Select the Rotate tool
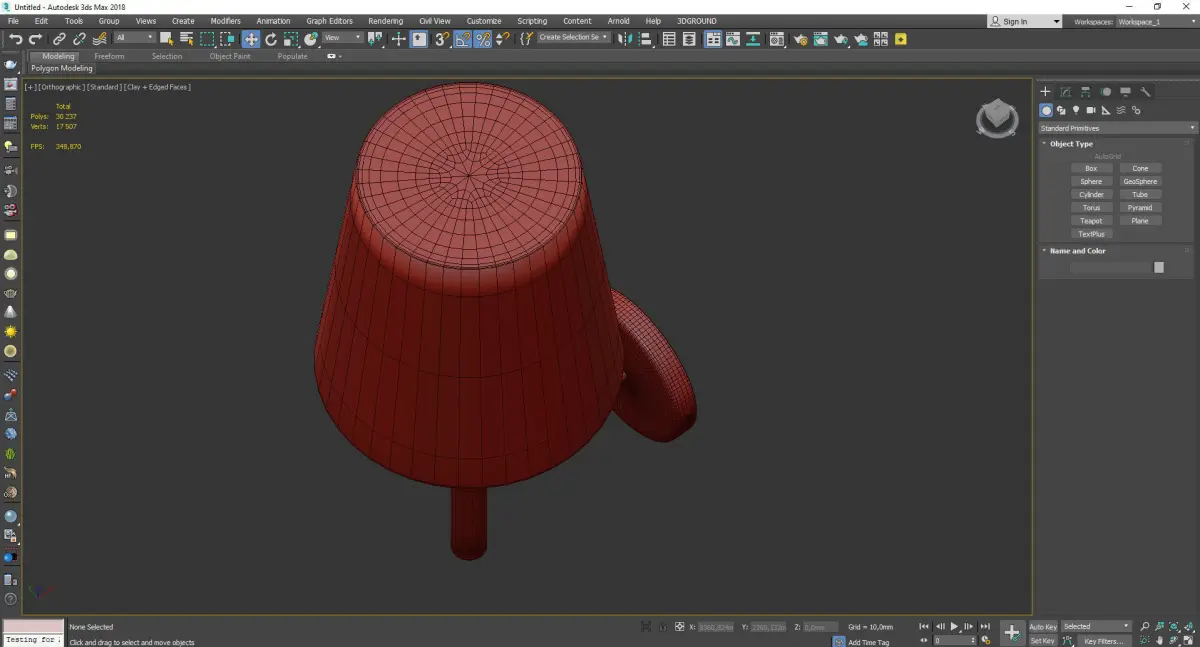Screen dimensions: 1200x647 pyautogui.click(x=270, y=39)
